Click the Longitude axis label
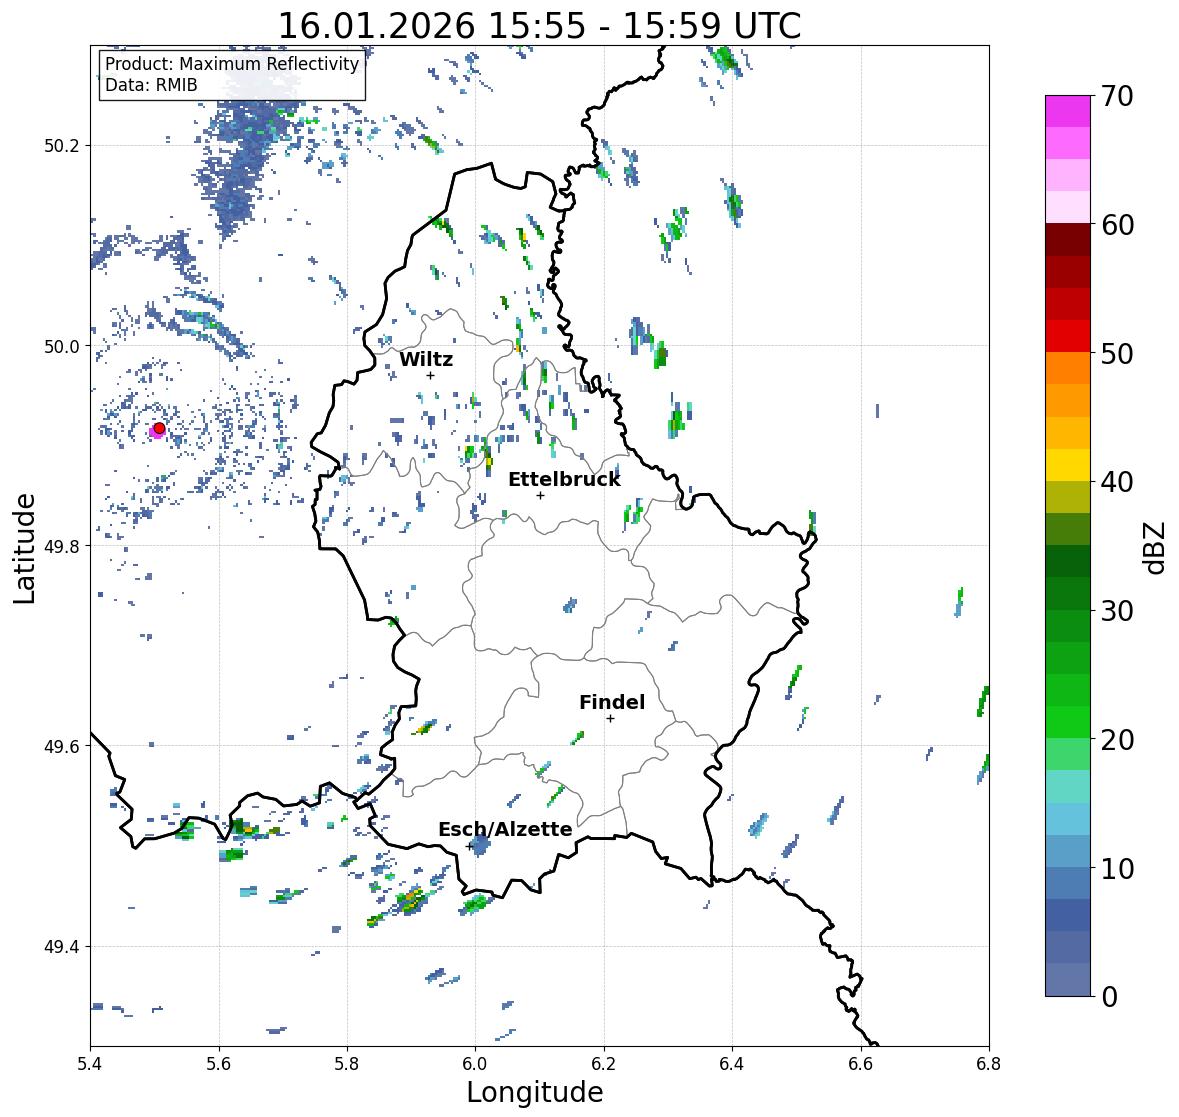This screenshot has width=1179, height=1117. pos(535,1092)
